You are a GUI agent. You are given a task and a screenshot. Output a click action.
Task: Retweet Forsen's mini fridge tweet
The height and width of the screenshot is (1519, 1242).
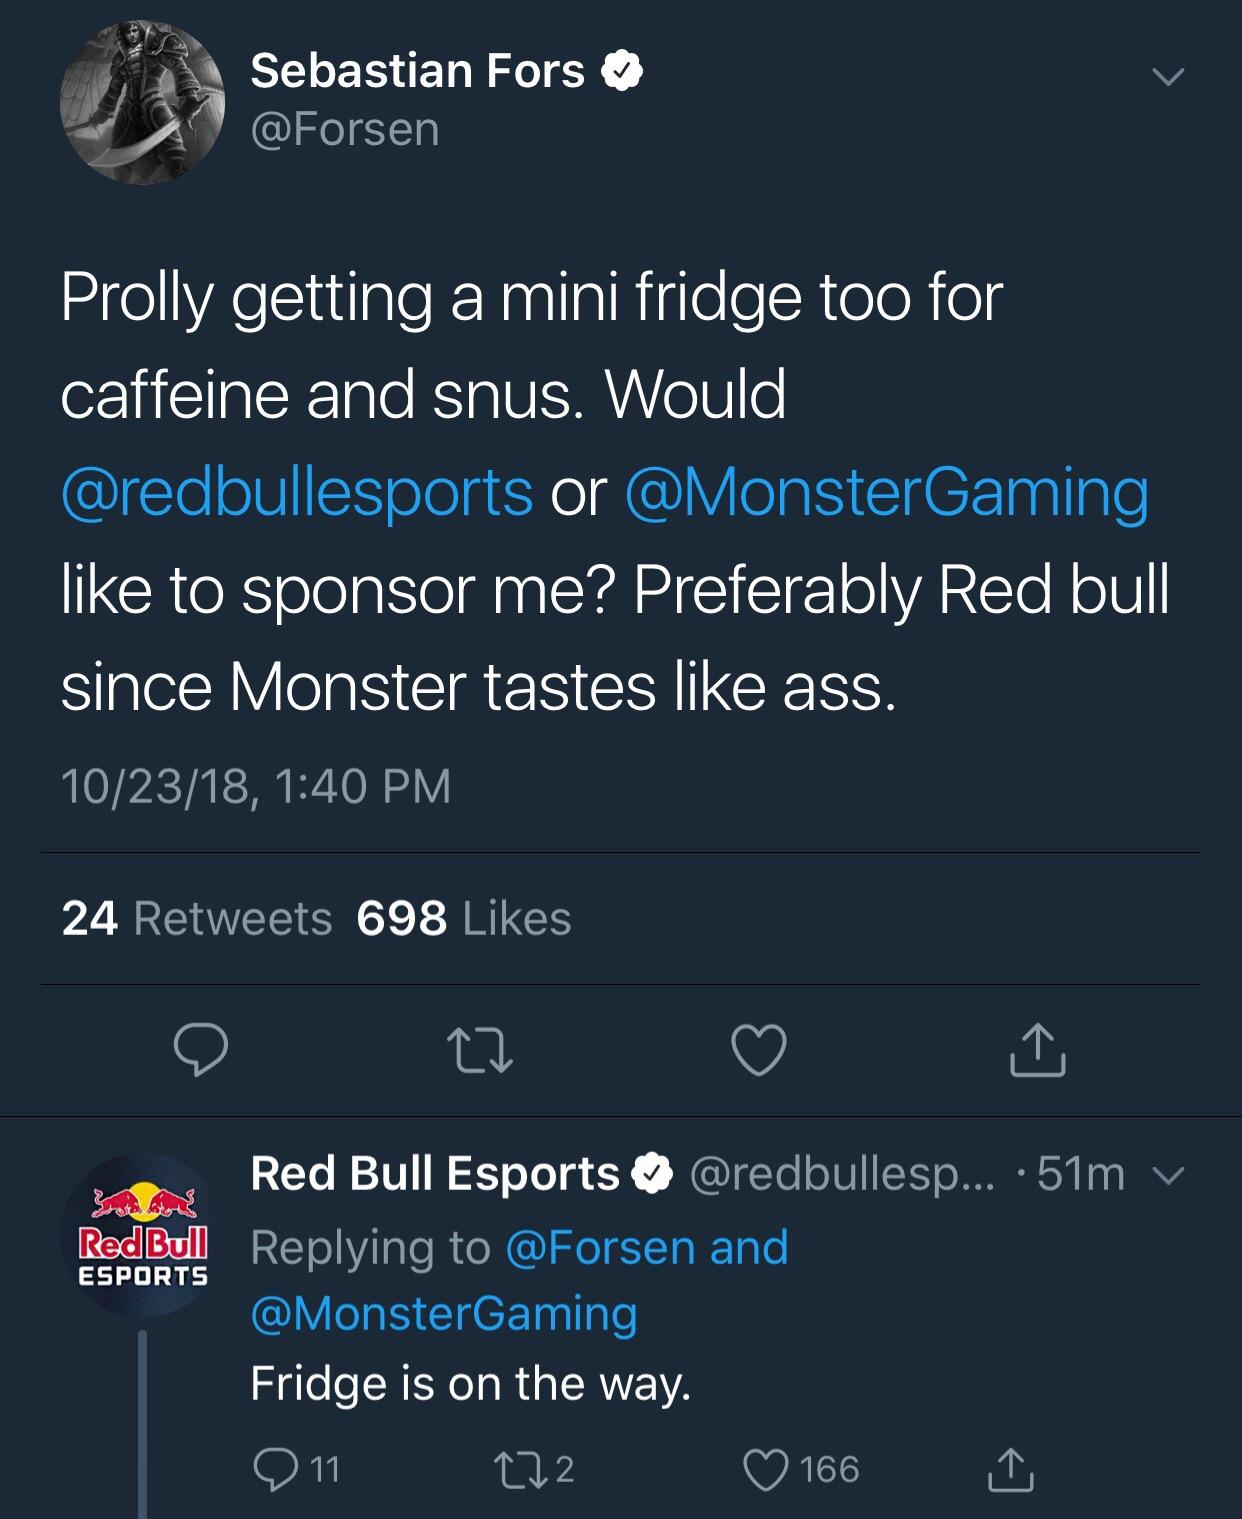480,1050
